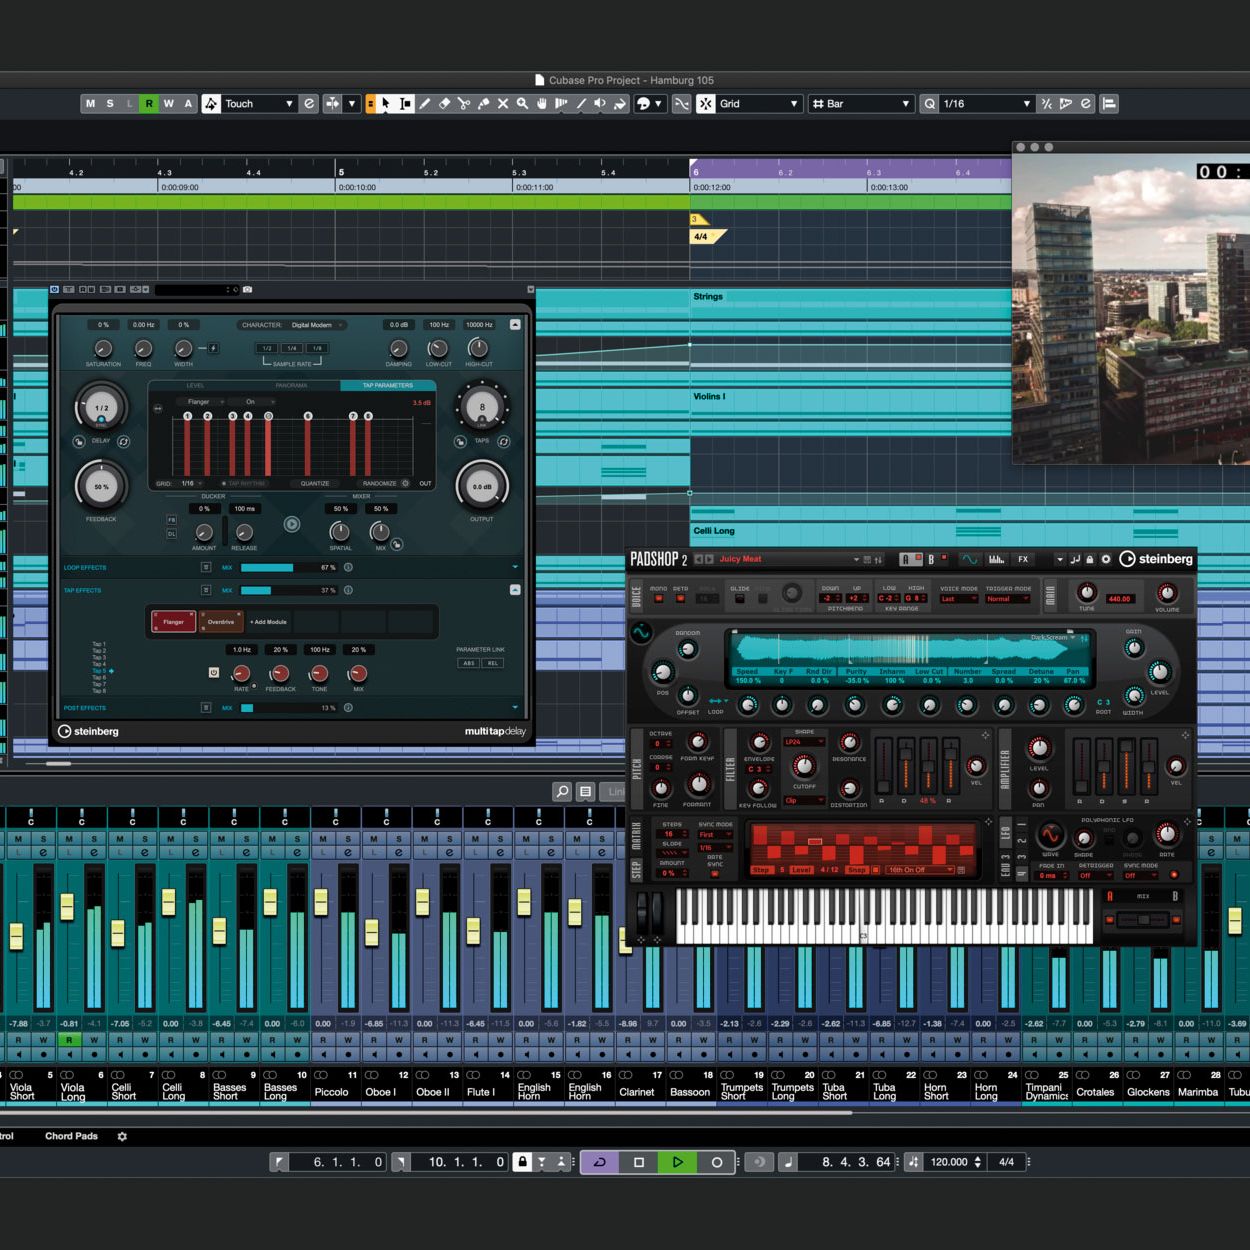The height and width of the screenshot is (1250, 1250).
Task: Select the Tap Parameters tab
Action: [x=388, y=385]
